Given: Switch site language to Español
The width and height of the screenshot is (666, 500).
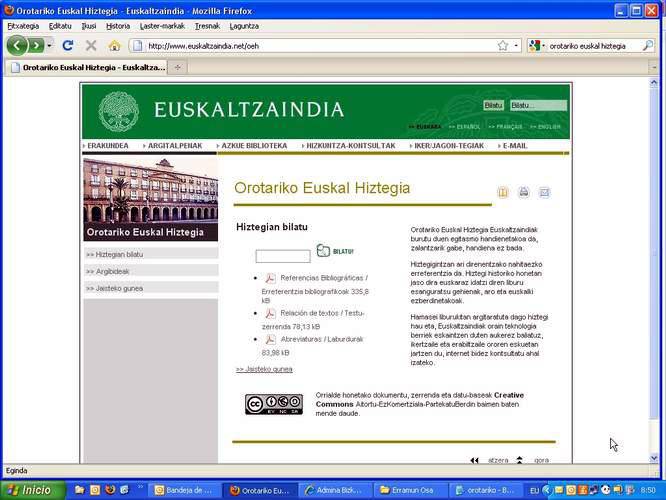Looking at the screenshot, I should (x=464, y=127).
